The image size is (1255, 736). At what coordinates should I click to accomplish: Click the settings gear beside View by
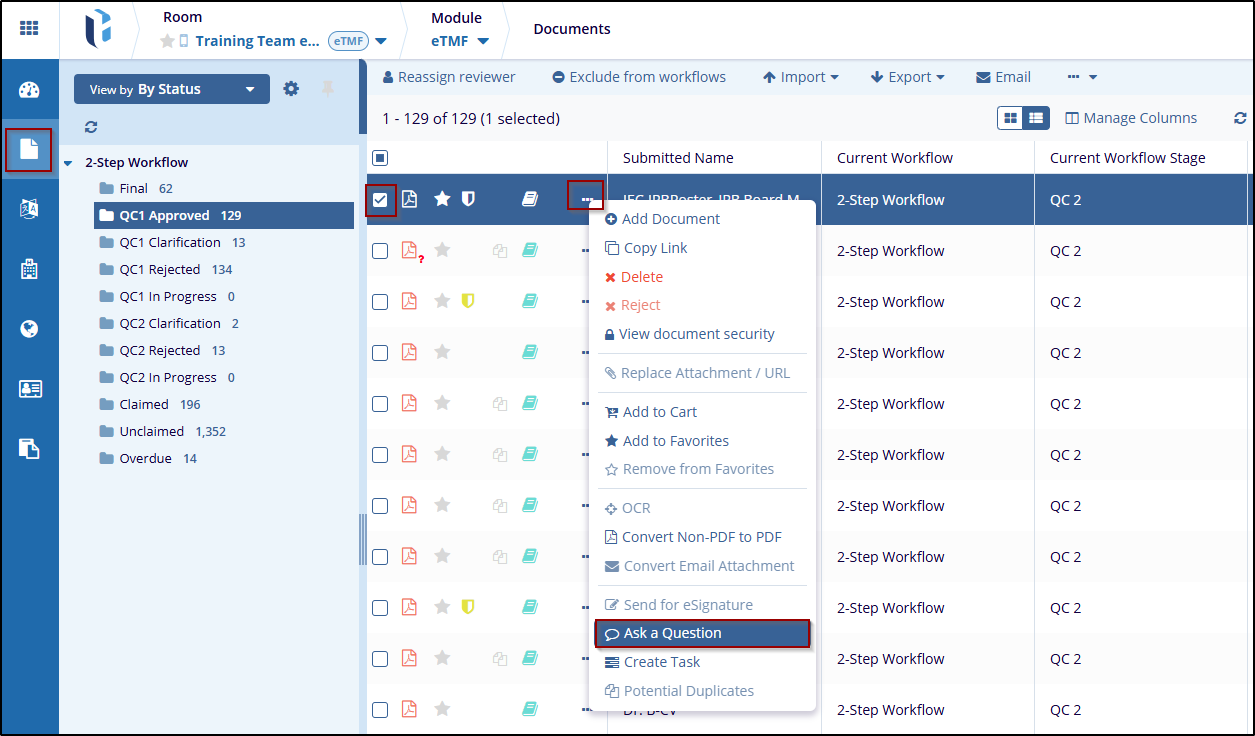pyautogui.click(x=291, y=89)
